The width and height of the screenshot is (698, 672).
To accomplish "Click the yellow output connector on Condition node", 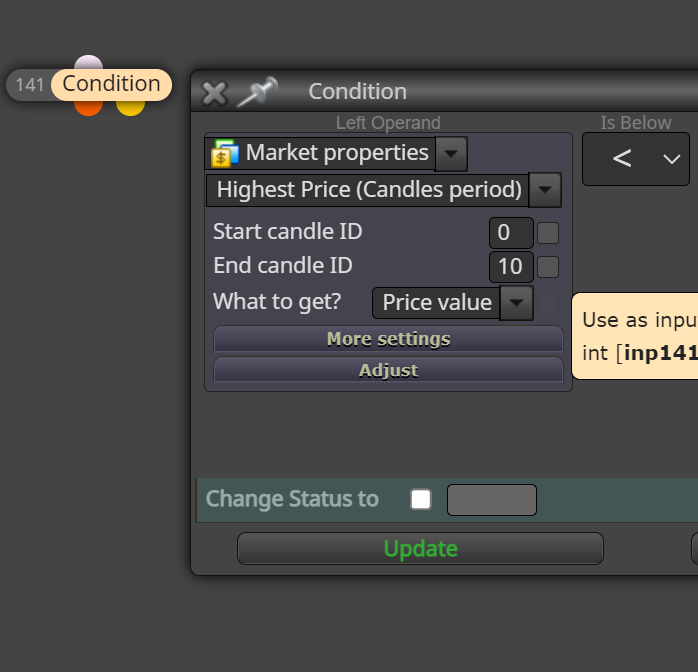I will 130,108.
